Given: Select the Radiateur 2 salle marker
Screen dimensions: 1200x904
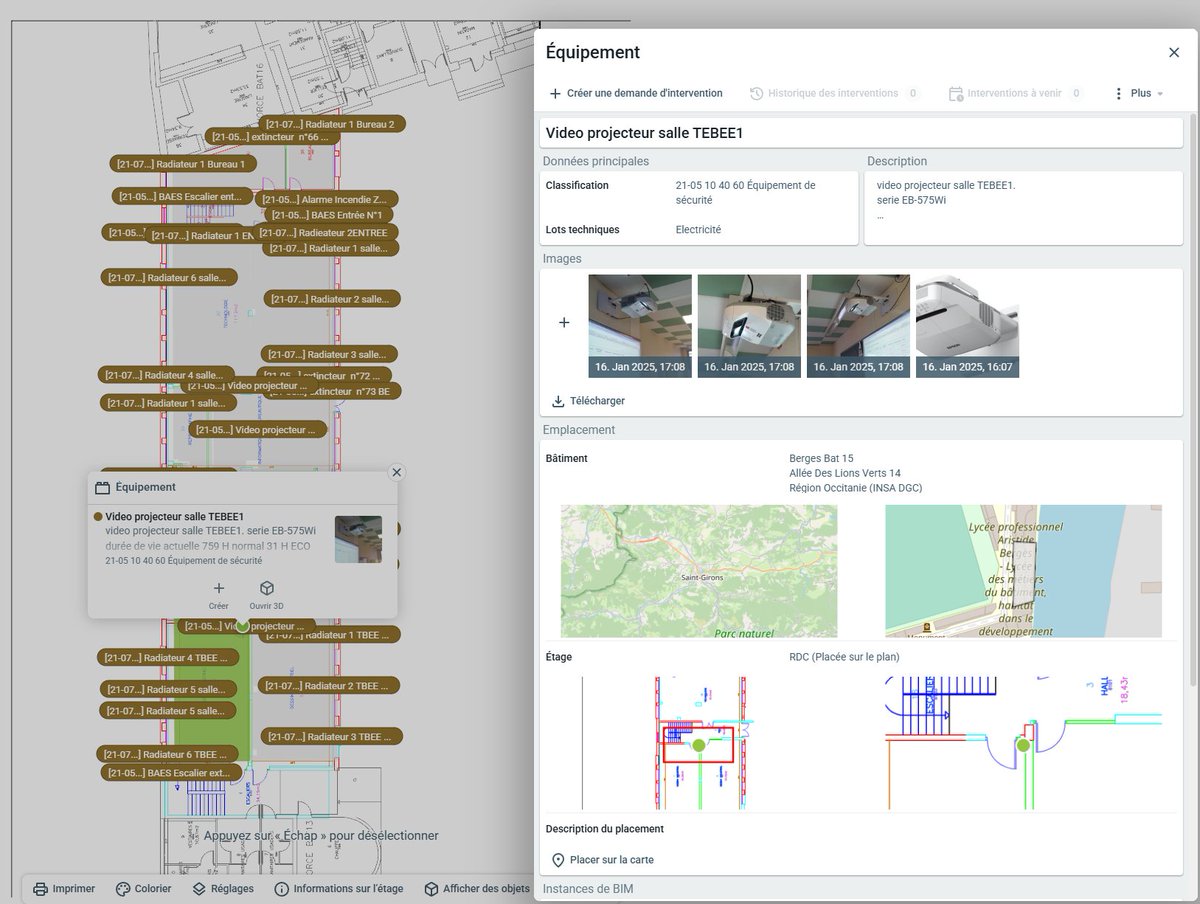Looking at the screenshot, I should tap(333, 299).
